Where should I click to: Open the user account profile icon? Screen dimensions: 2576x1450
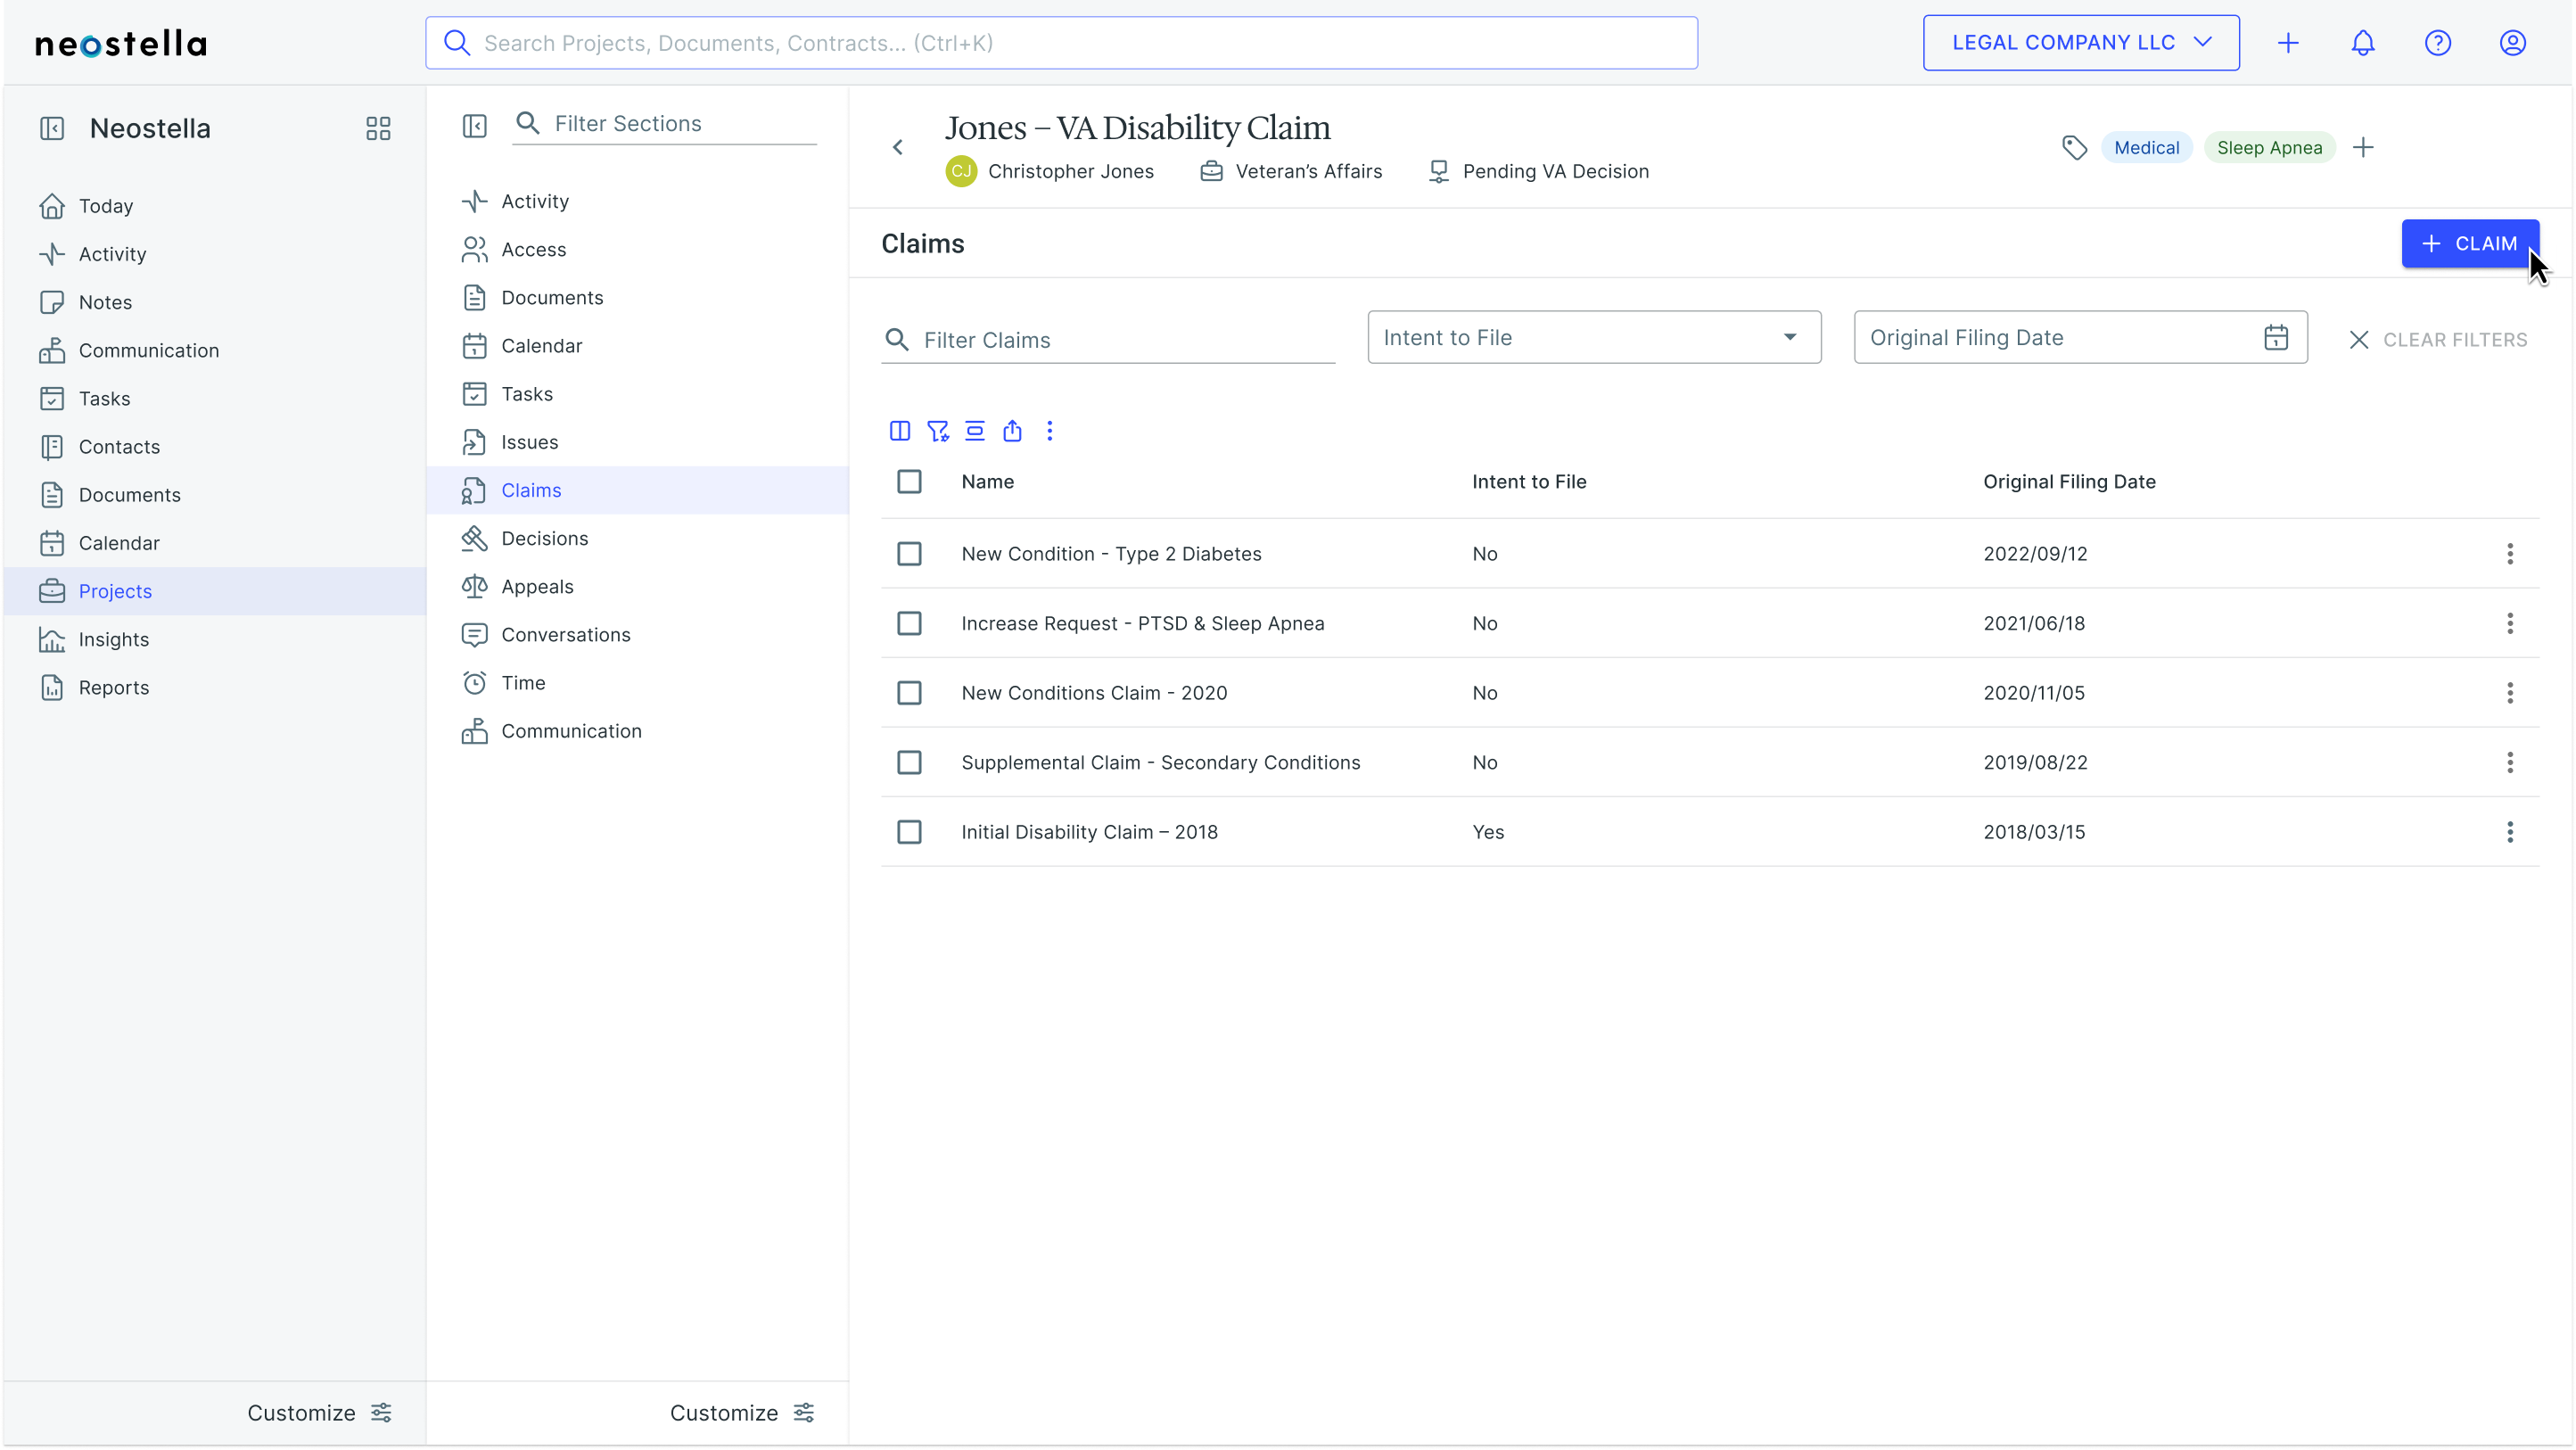click(x=2512, y=43)
